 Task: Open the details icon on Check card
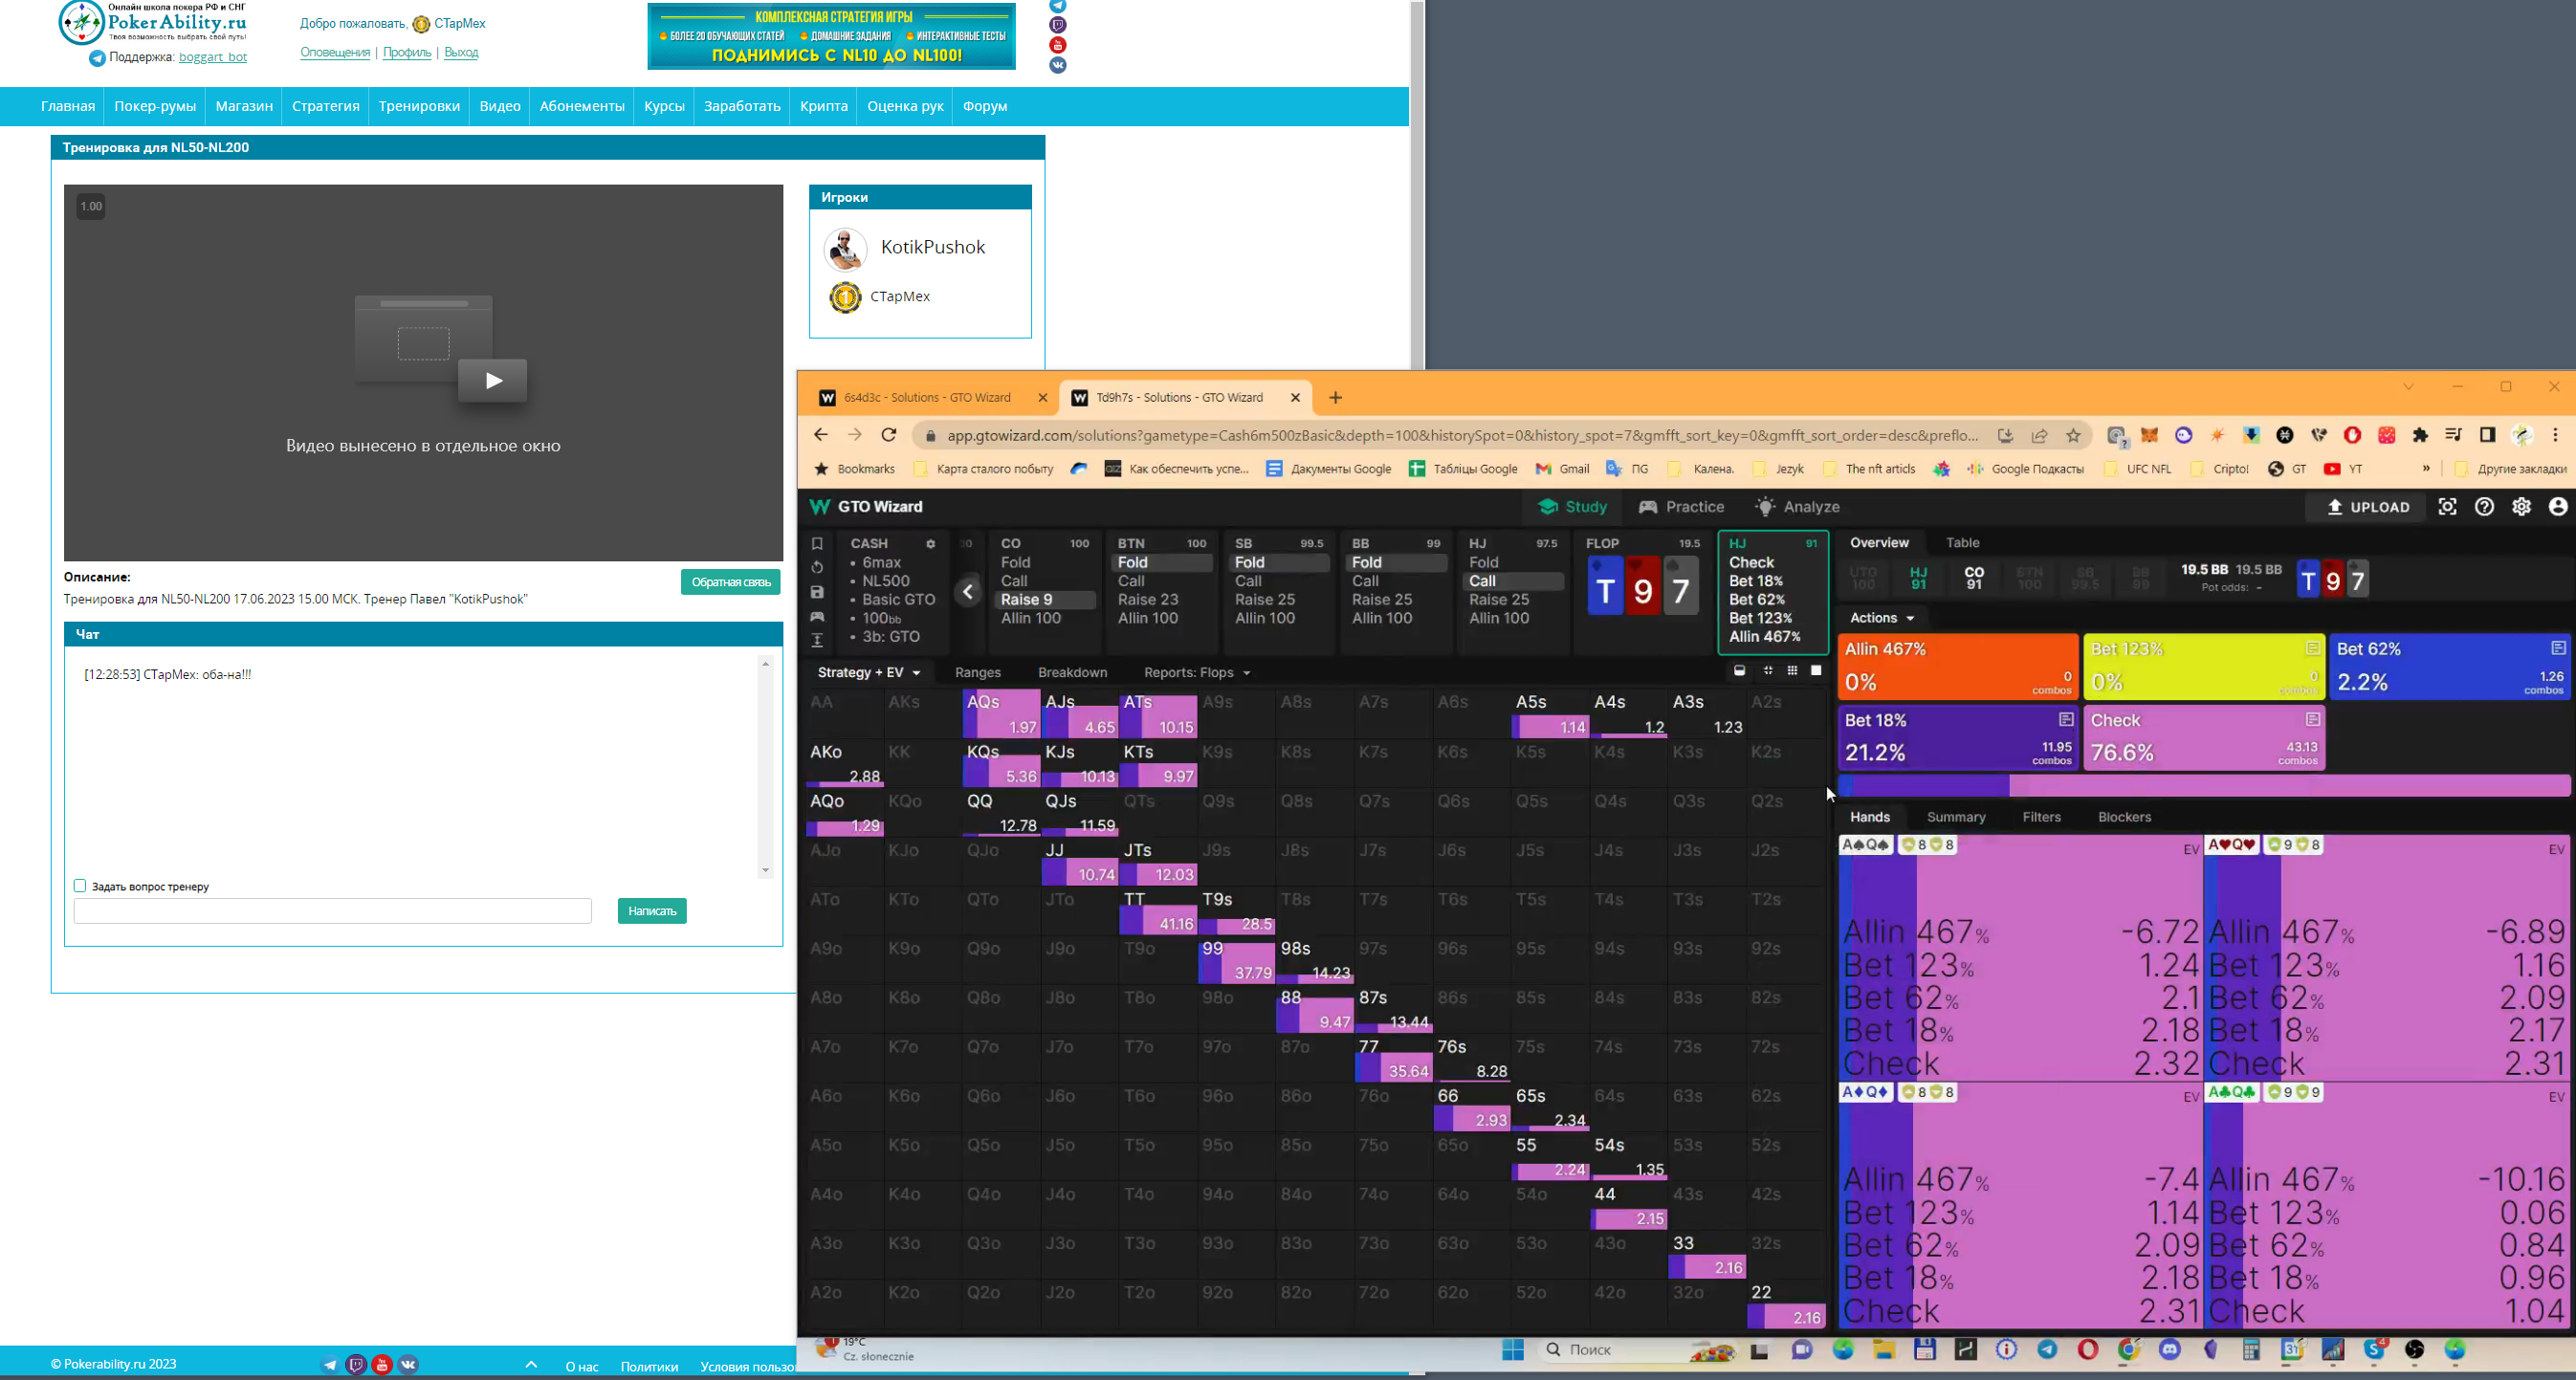2312,720
